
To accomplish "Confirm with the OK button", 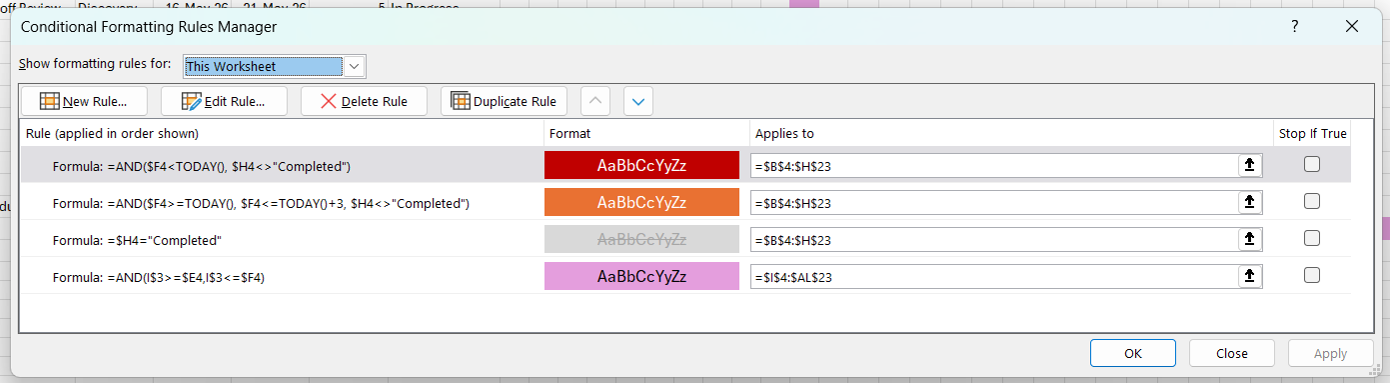I will [x=1133, y=353].
